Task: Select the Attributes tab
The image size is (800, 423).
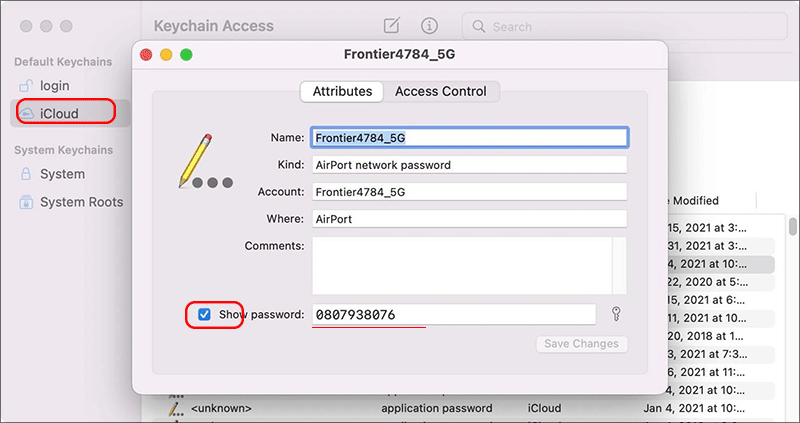Action: click(x=342, y=91)
